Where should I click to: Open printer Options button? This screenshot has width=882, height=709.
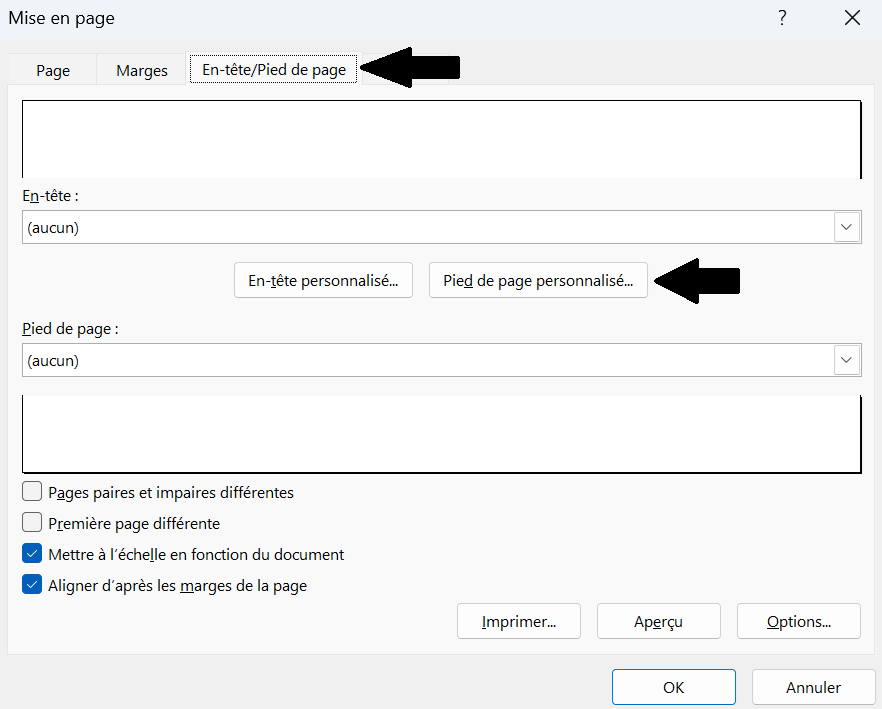(799, 621)
